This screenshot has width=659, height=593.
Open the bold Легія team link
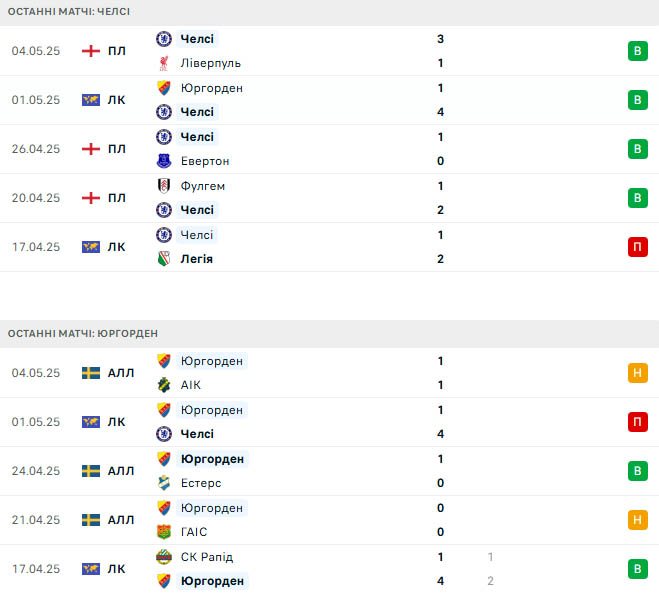tap(197, 259)
